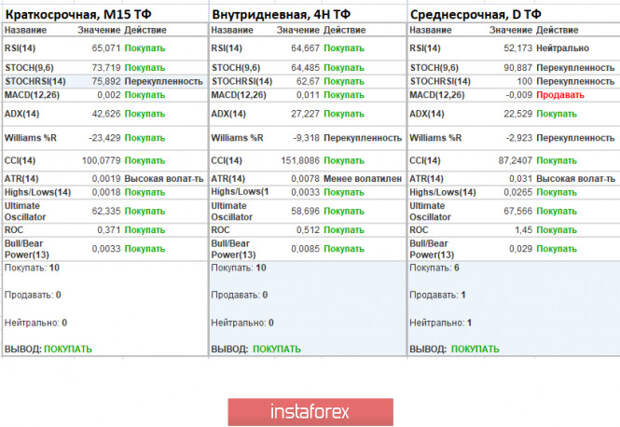Click the Highs/Lows value 0,0265

[x=518, y=192]
